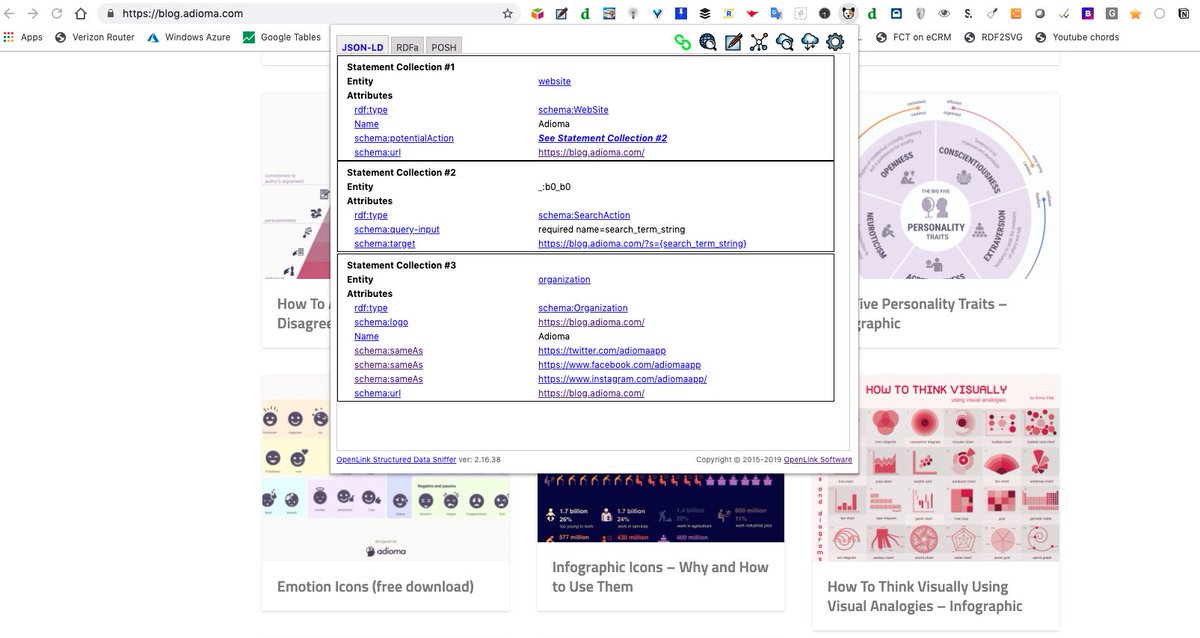The width and height of the screenshot is (1200, 638).
Task: Click the red bird extension icon
Action: 752,14
